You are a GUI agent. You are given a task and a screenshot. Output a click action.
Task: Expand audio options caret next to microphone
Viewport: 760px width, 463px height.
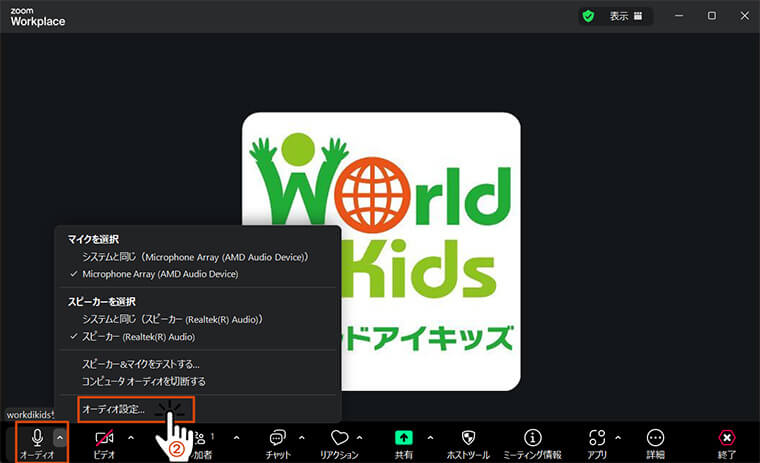[60, 437]
